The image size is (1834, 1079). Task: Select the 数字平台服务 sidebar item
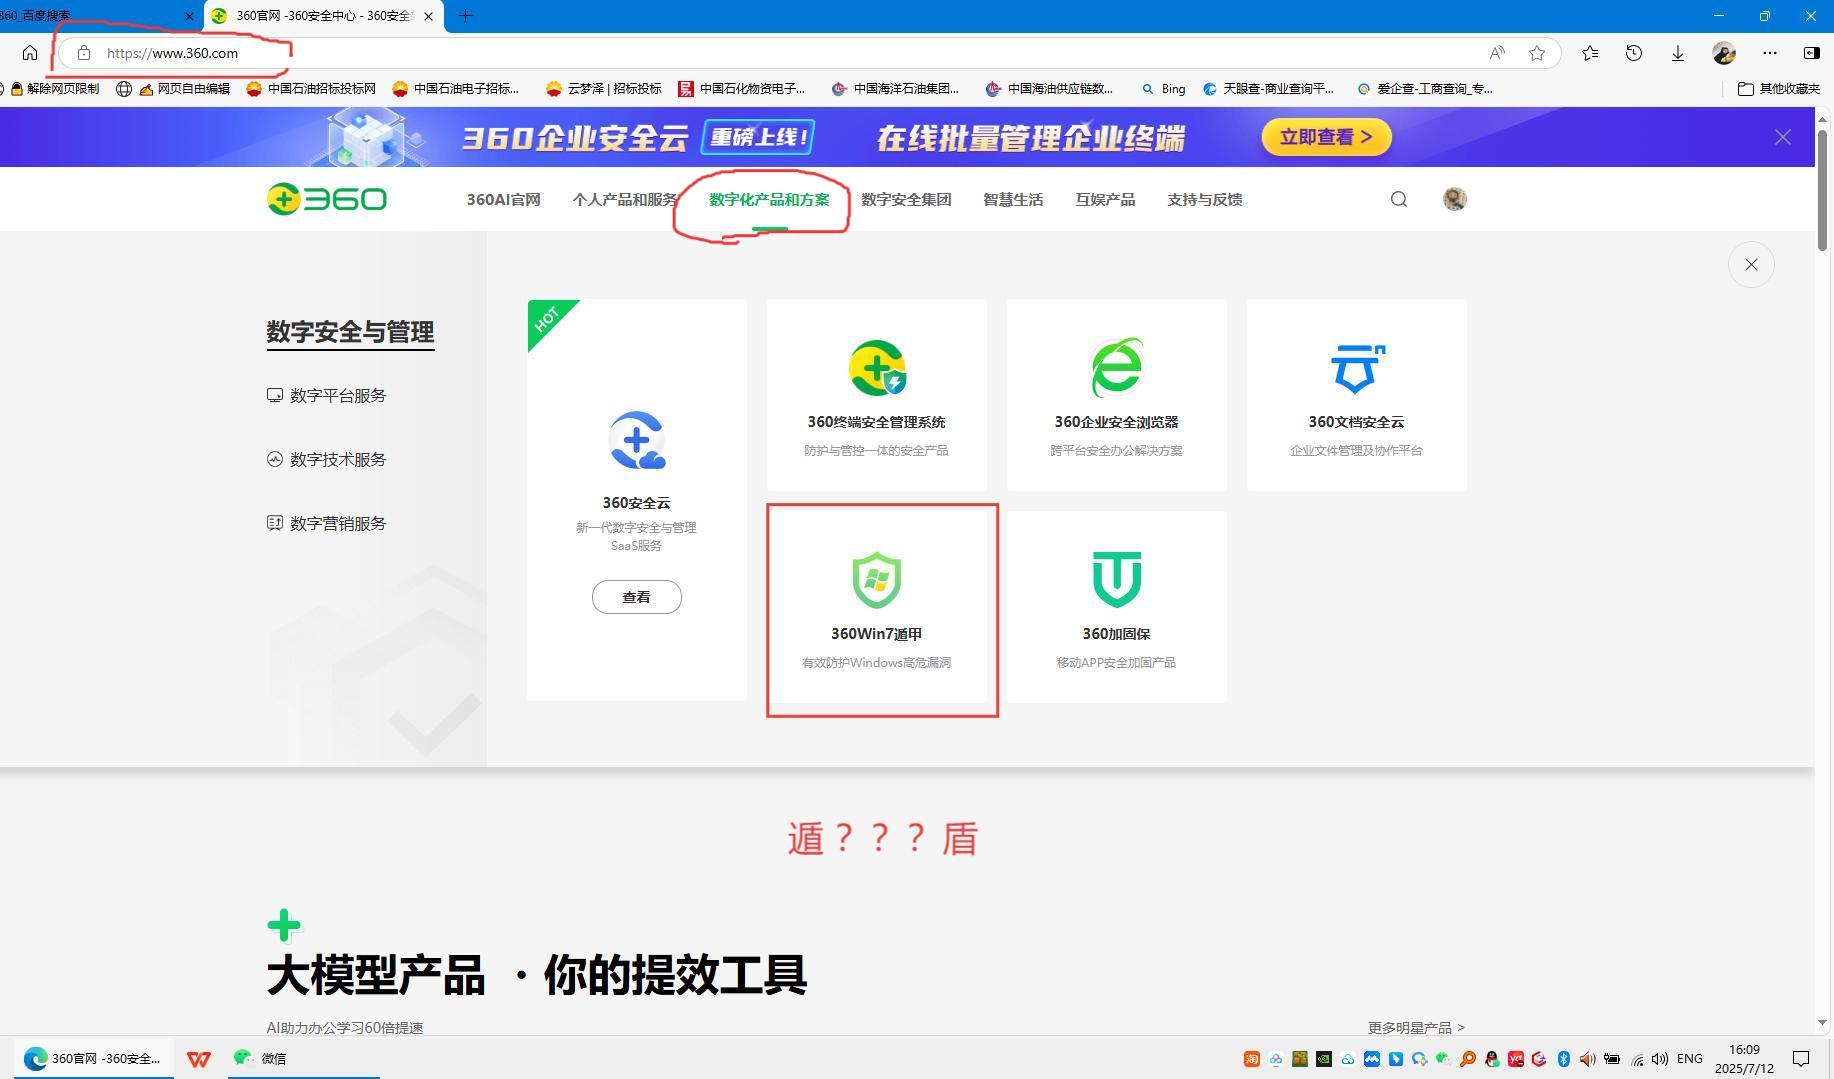coord(337,396)
